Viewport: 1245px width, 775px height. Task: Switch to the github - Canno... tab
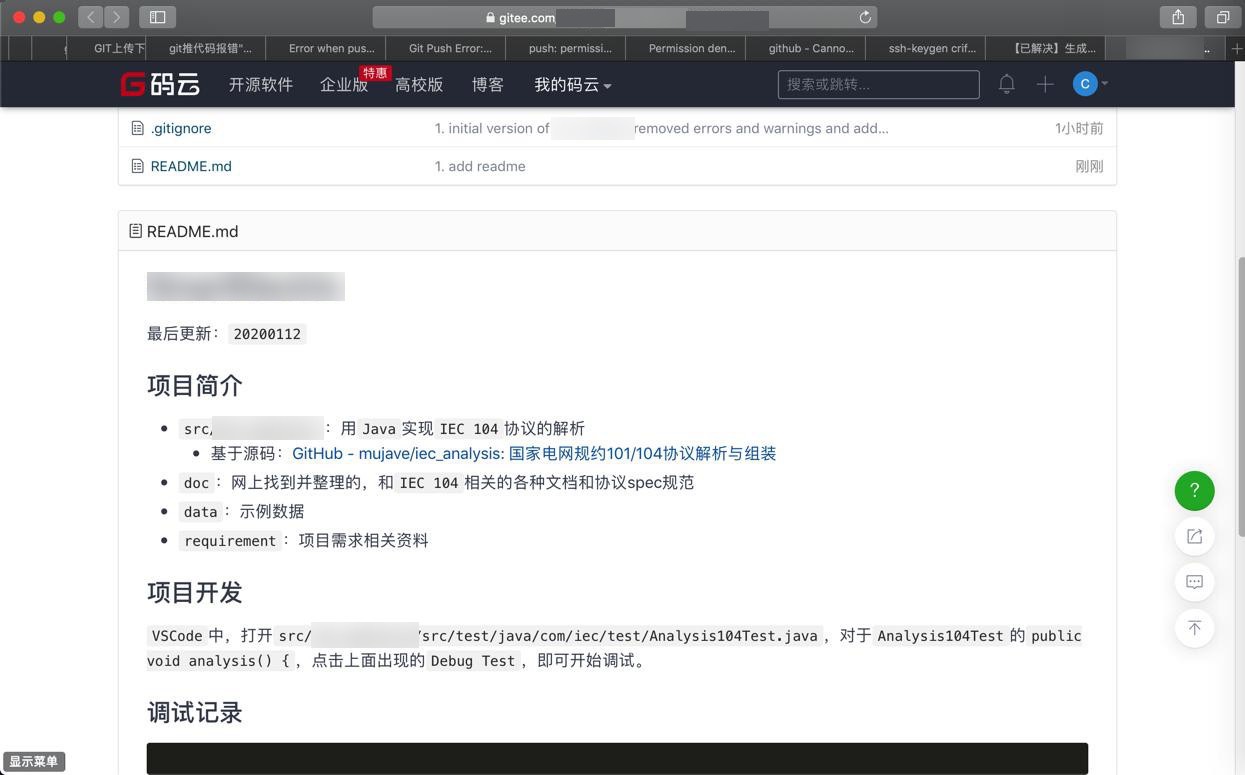pyautogui.click(x=806, y=48)
